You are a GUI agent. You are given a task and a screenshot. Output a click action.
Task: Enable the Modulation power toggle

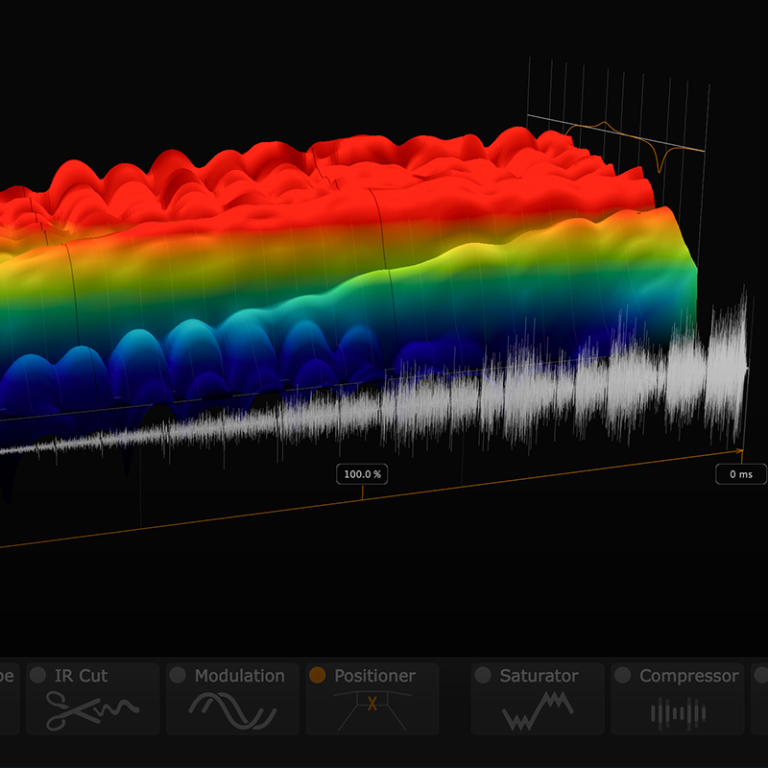tap(178, 676)
